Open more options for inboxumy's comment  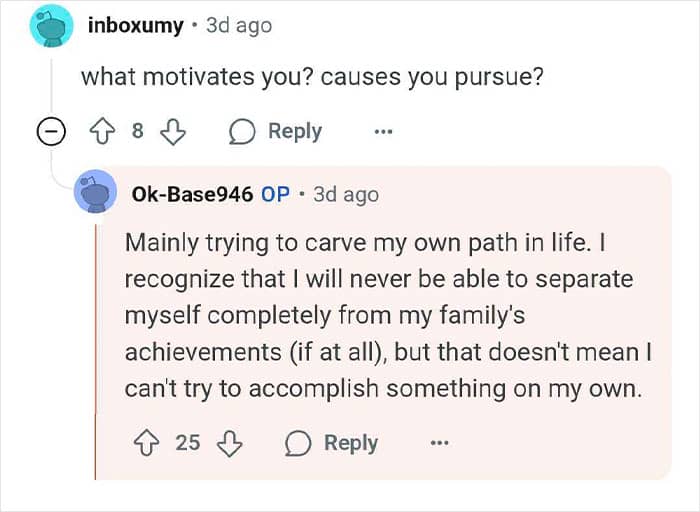[x=383, y=131]
